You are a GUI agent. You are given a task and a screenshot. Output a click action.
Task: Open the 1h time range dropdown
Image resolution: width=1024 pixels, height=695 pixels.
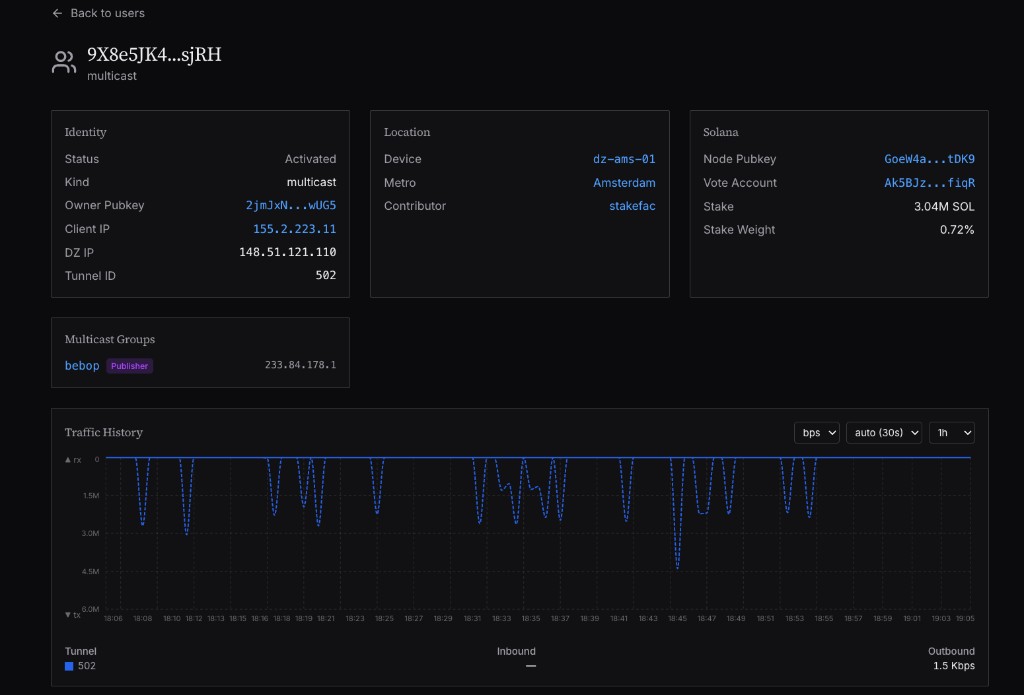pos(951,432)
